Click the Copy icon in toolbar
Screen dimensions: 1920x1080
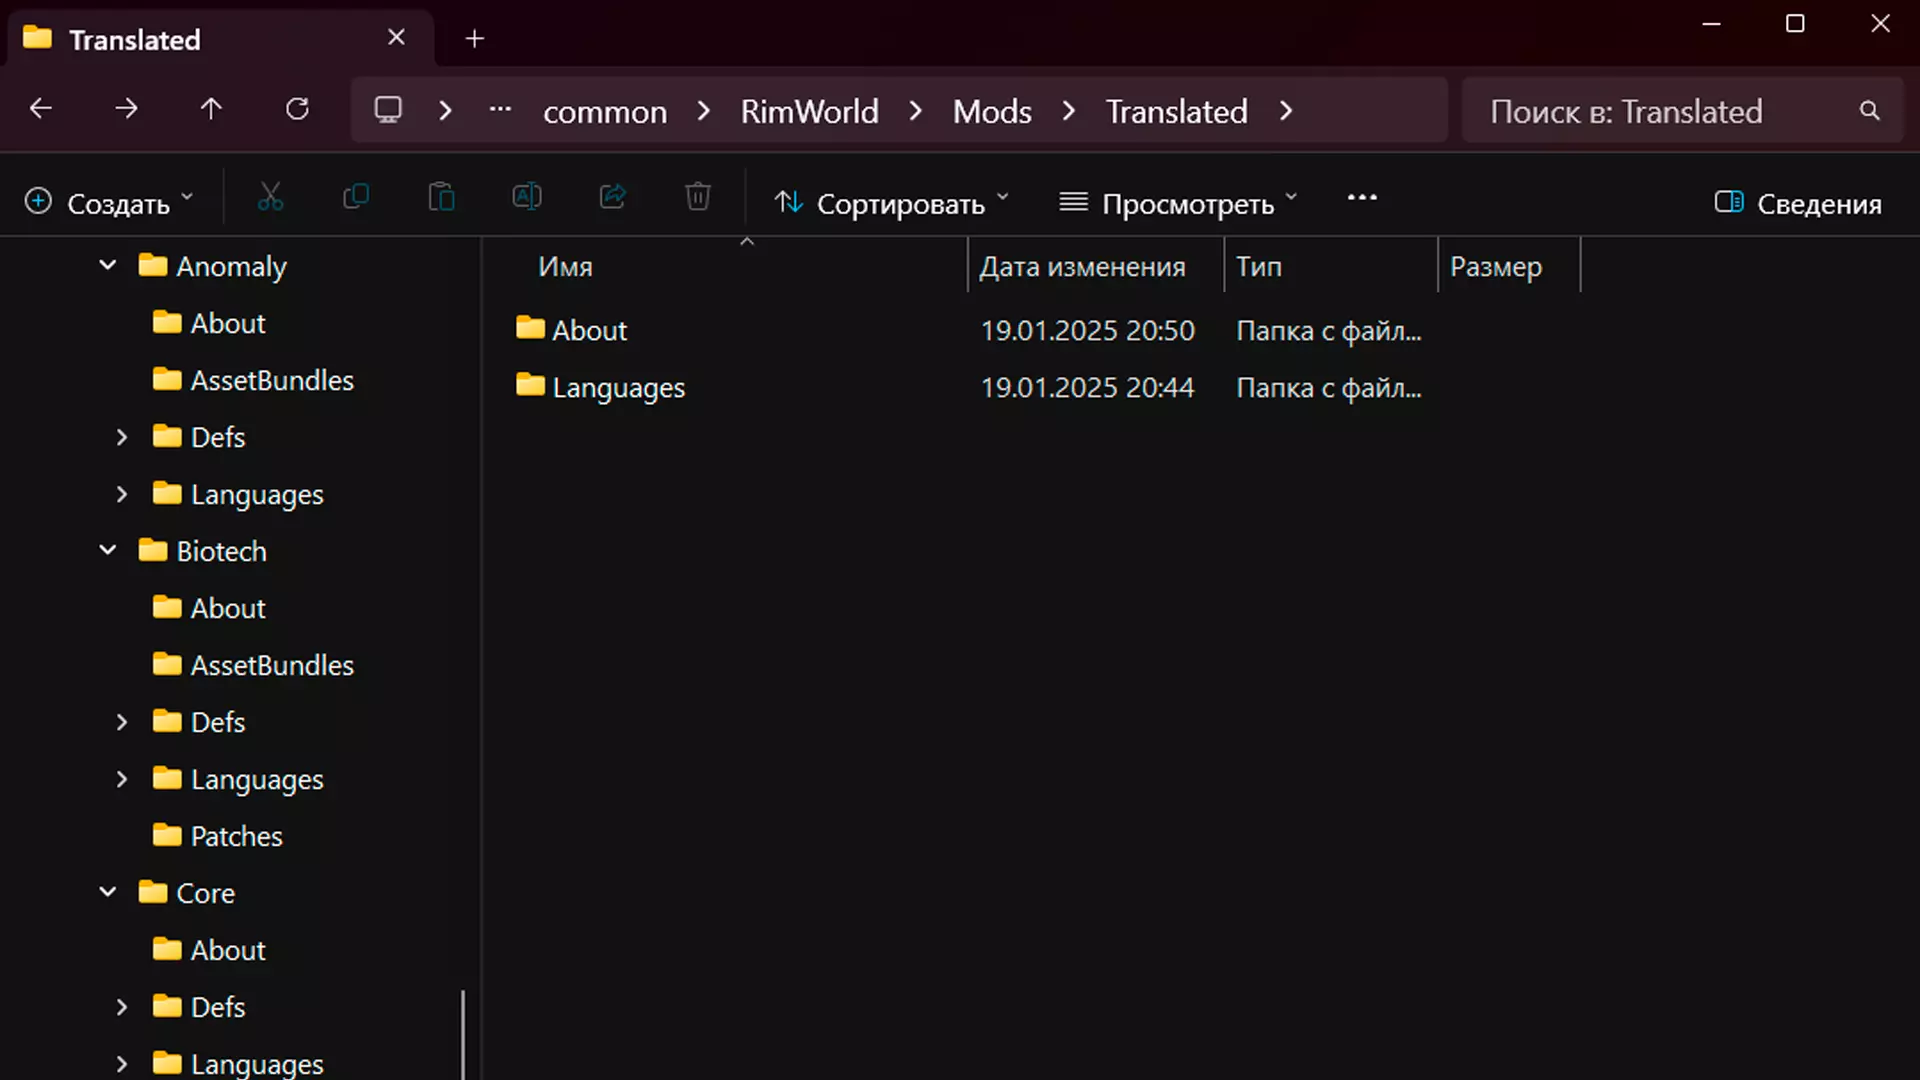tap(356, 197)
